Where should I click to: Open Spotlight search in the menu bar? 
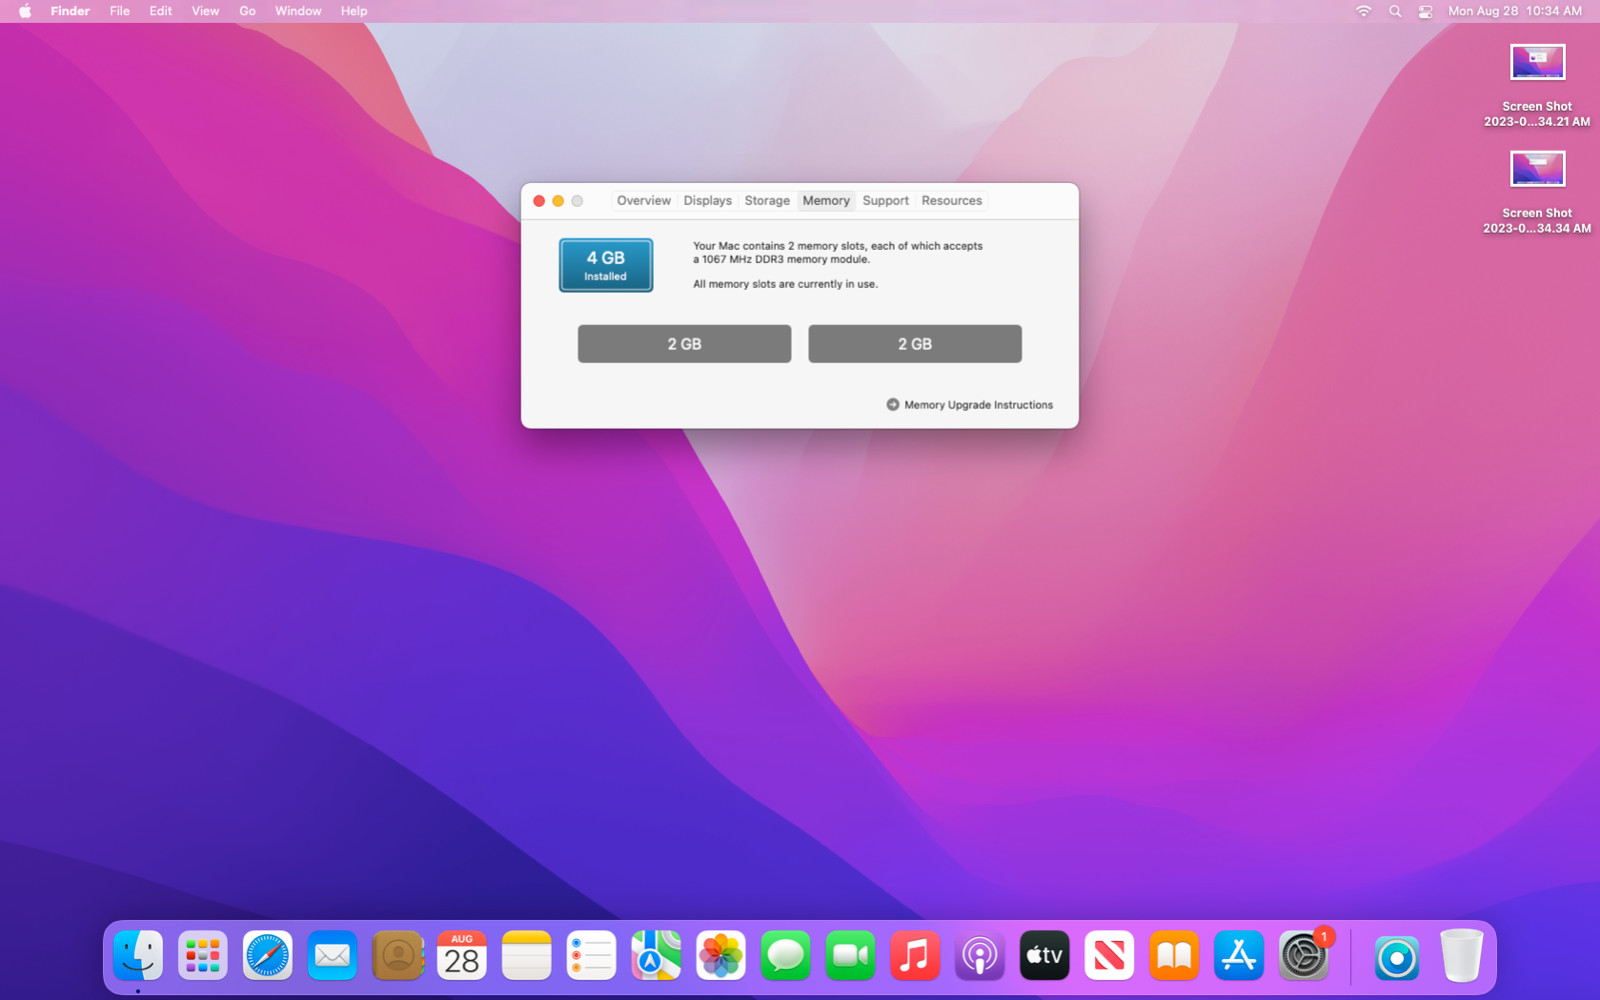coord(1395,11)
